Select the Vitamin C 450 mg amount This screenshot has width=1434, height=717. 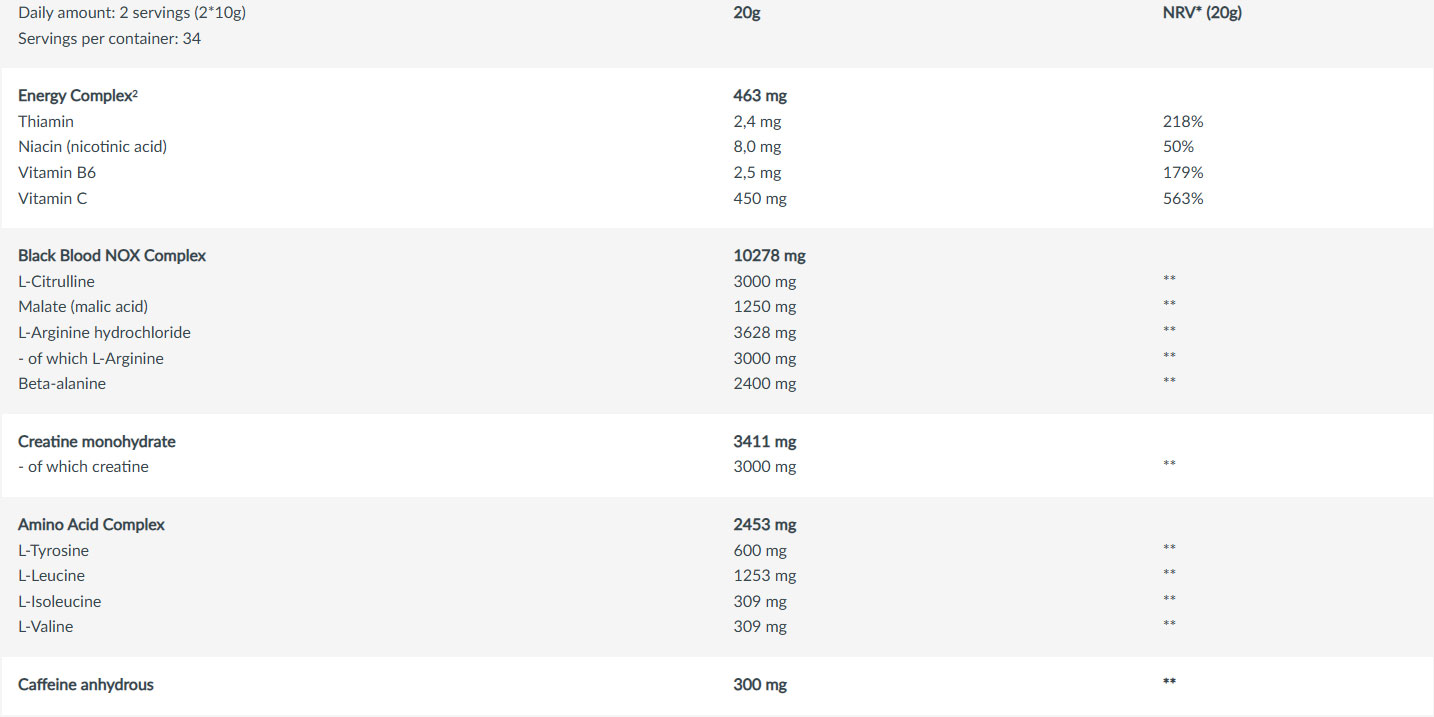760,198
